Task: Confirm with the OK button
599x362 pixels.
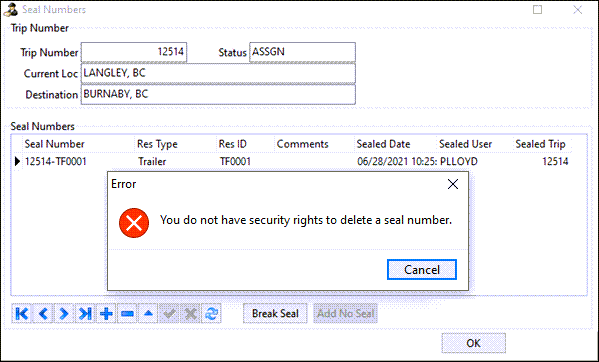Action: click(473, 343)
